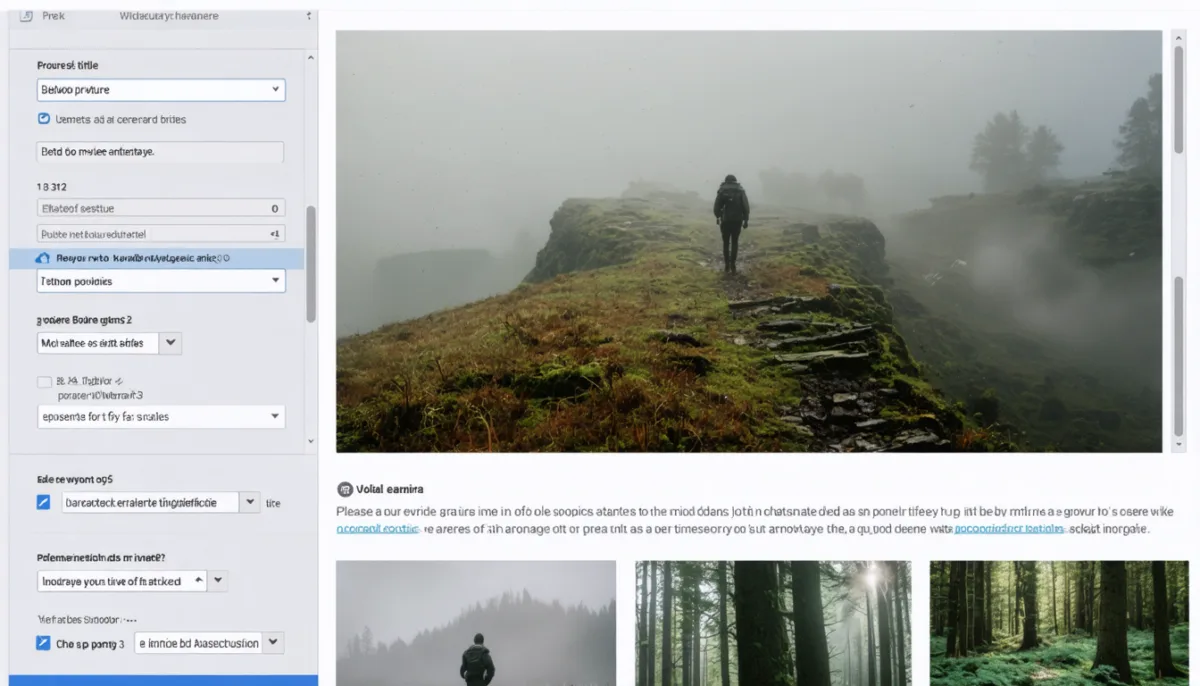The image size is (1200, 686).
Task: Click the up arrow inside the "Inodraye youn tive" field
Action: coord(198,580)
